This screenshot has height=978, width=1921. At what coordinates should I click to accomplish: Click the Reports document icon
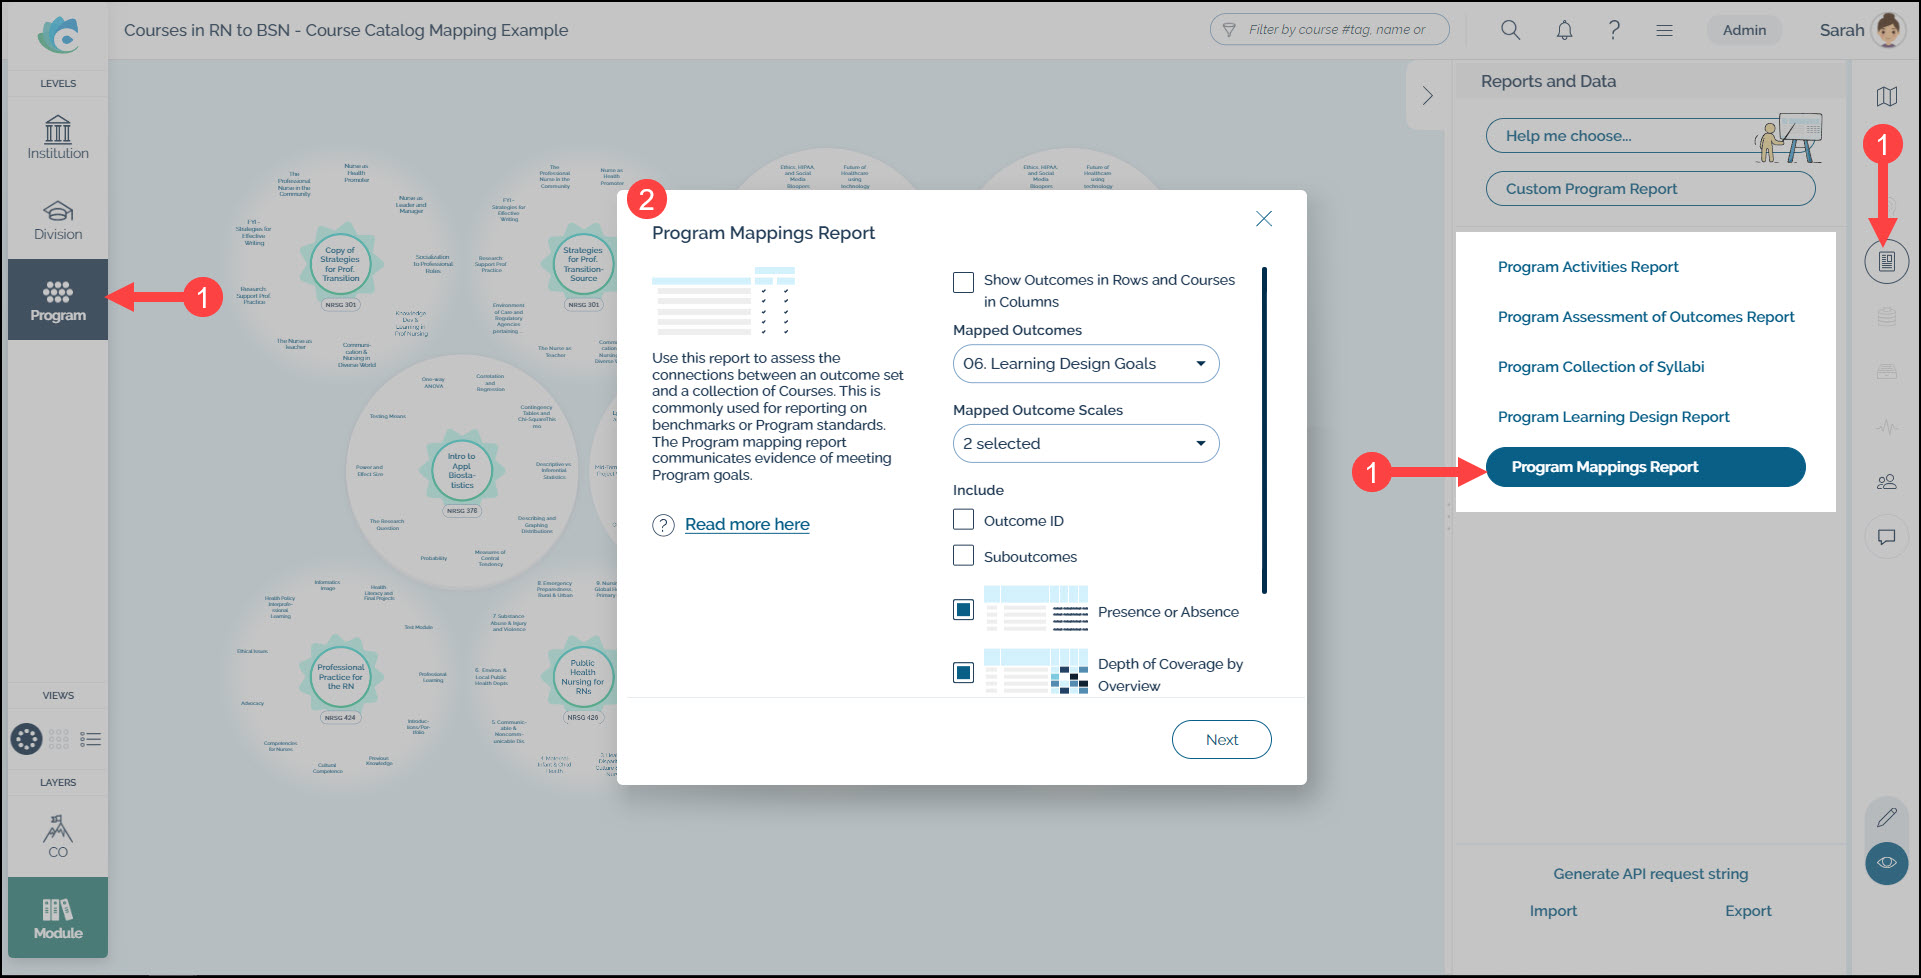[x=1886, y=262]
